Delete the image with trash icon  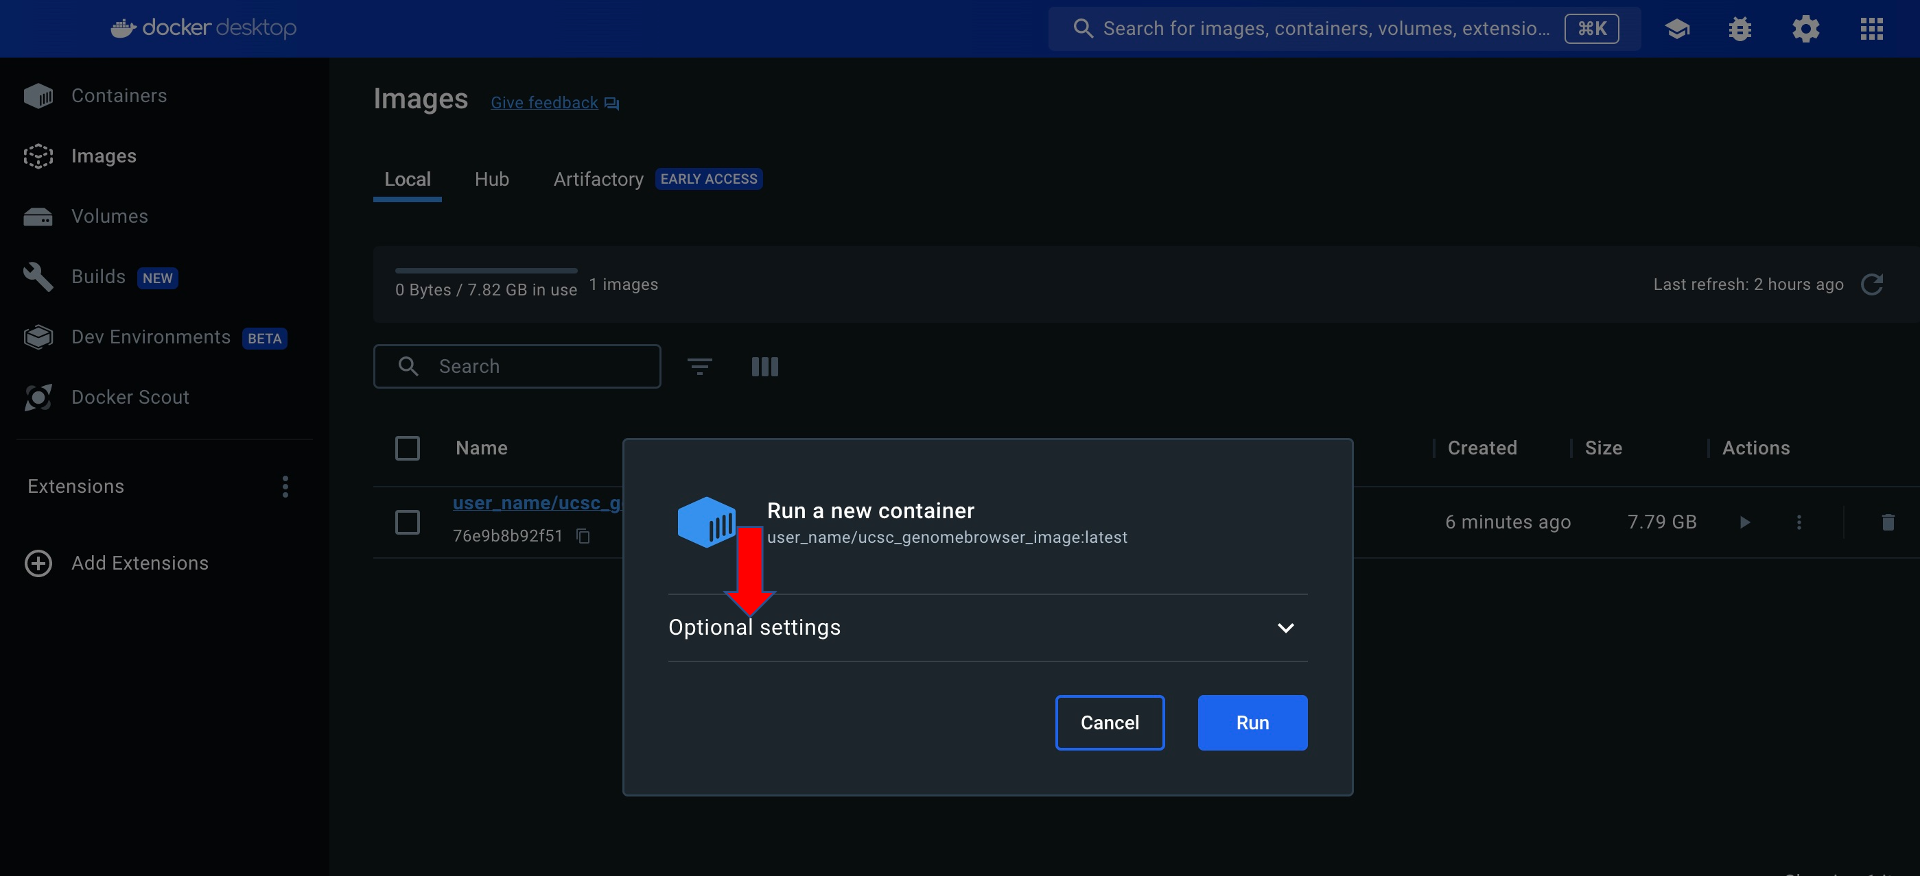(x=1887, y=522)
